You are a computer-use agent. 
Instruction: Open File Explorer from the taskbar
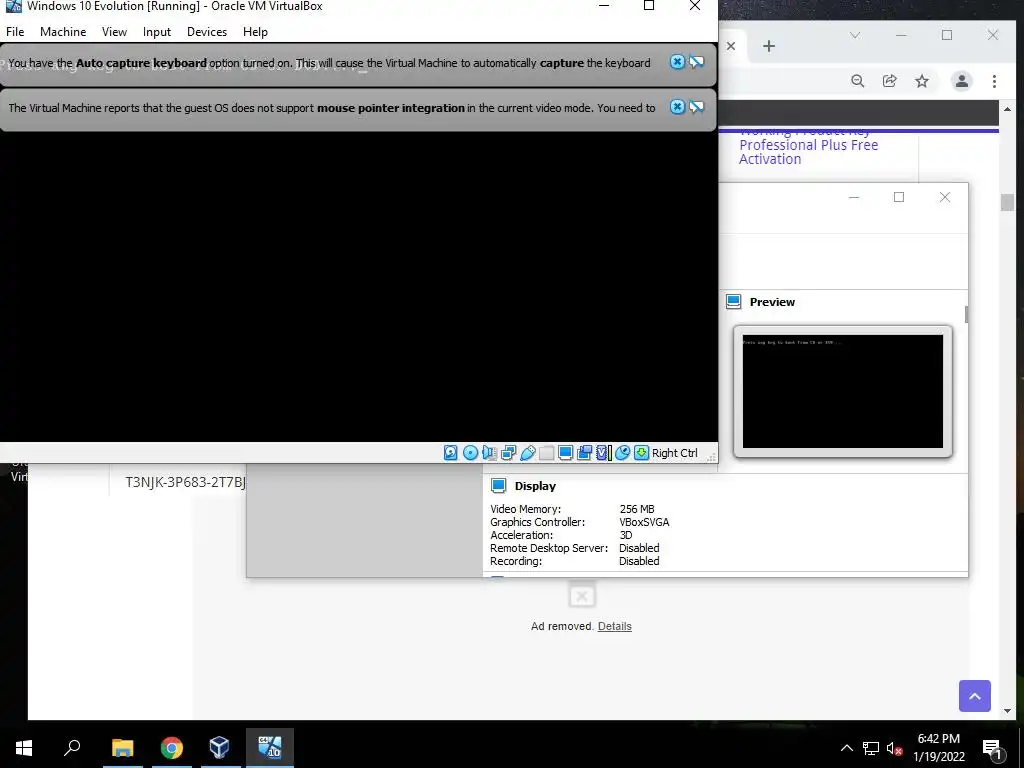point(123,748)
